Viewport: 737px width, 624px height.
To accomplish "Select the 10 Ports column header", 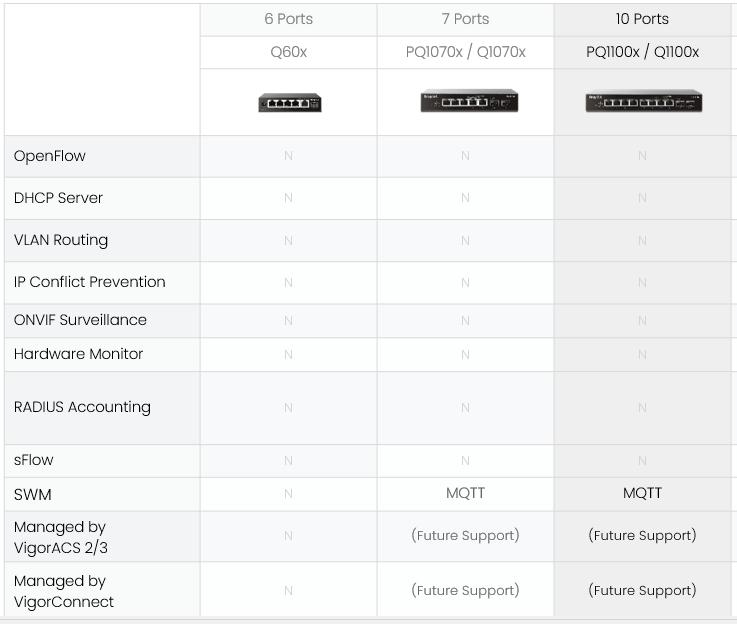I will (x=642, y=19).
